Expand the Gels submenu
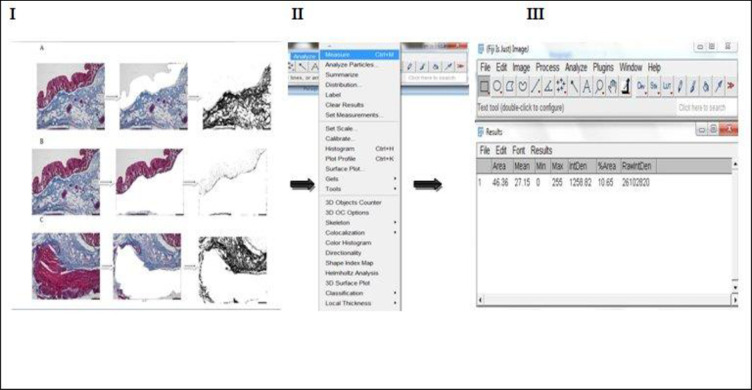 coord(360,179)
